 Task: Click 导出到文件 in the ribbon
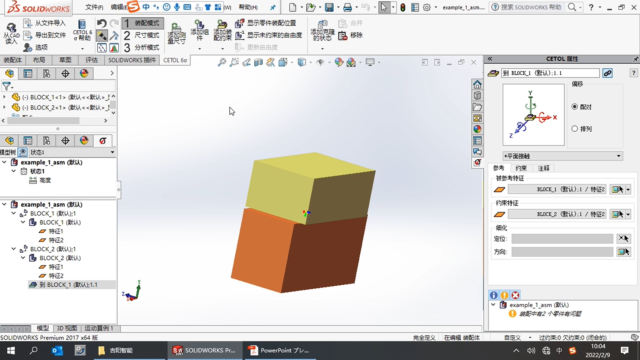[45, 36]
